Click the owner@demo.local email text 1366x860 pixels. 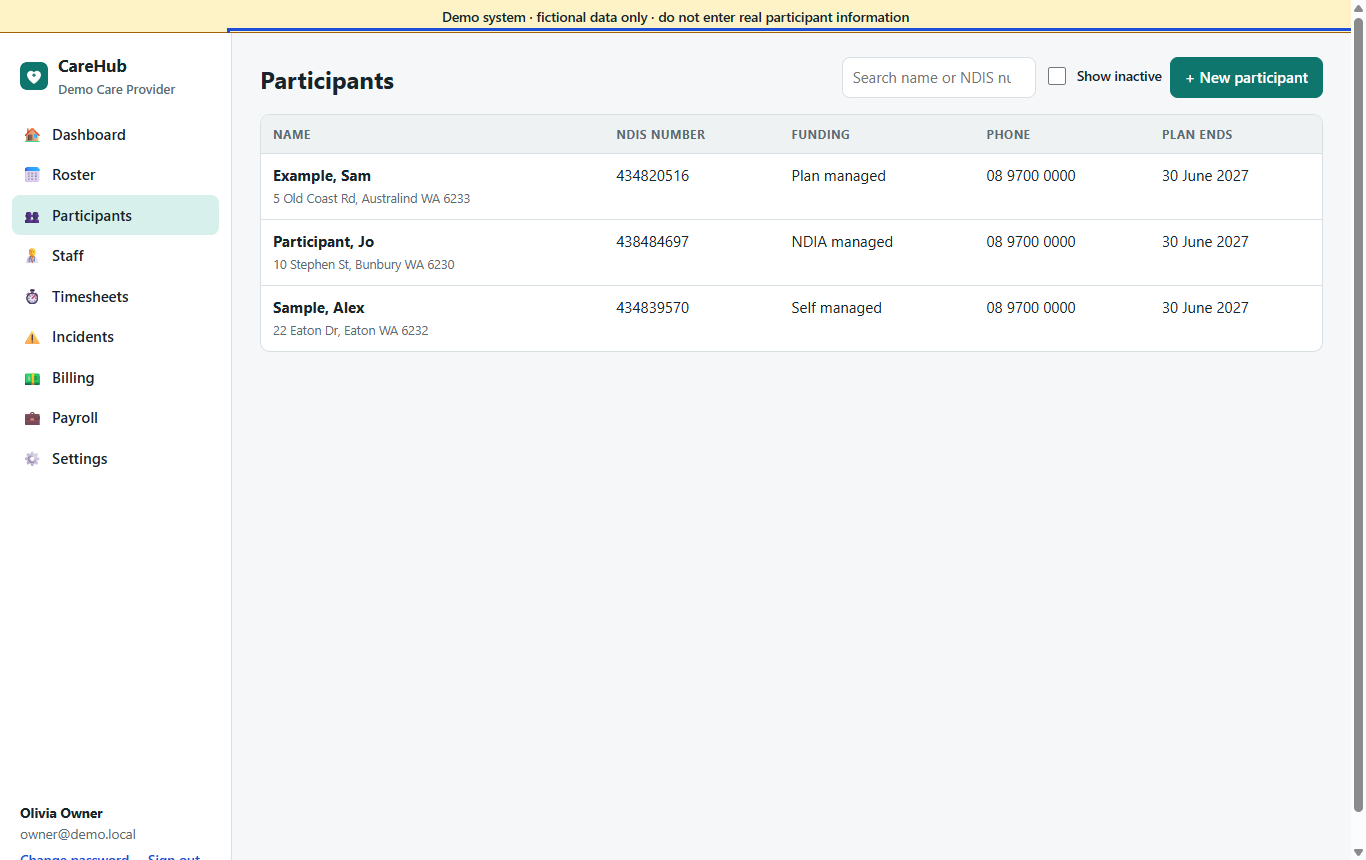pyautogui.click(x=78, y=834)
